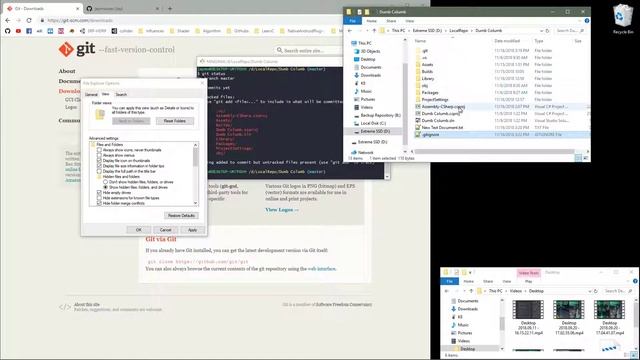This screenshot has height=360, width=640.
Task: Click Reset Folders button
Action: point(175,121)
